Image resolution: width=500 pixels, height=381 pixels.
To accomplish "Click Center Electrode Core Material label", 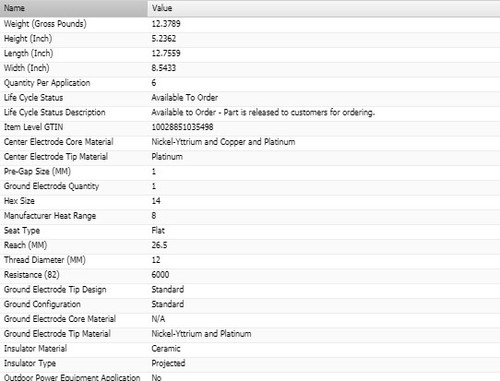I will (59, 142).
